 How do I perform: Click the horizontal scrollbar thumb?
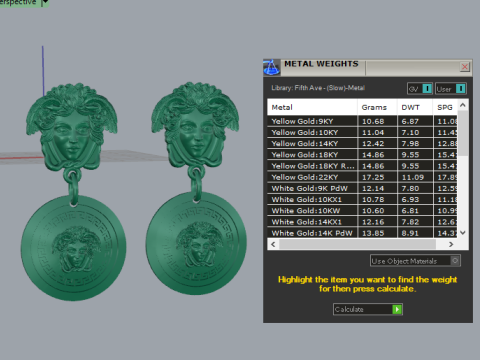pyautogui.click(x=357, y=244)
